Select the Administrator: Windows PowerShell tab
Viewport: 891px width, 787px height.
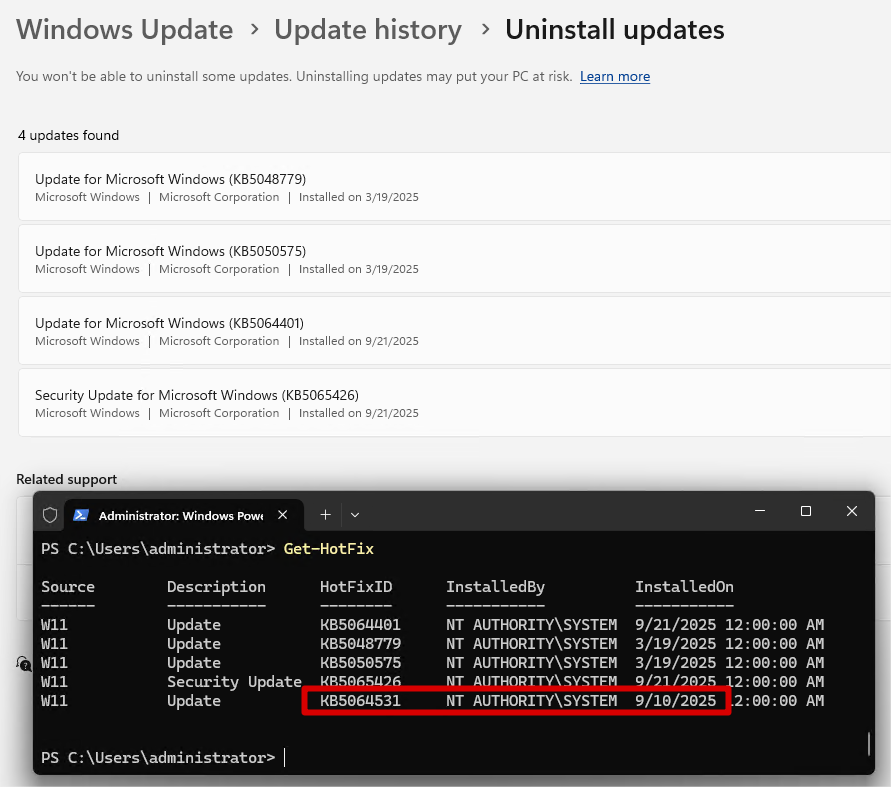pos(180,515)
